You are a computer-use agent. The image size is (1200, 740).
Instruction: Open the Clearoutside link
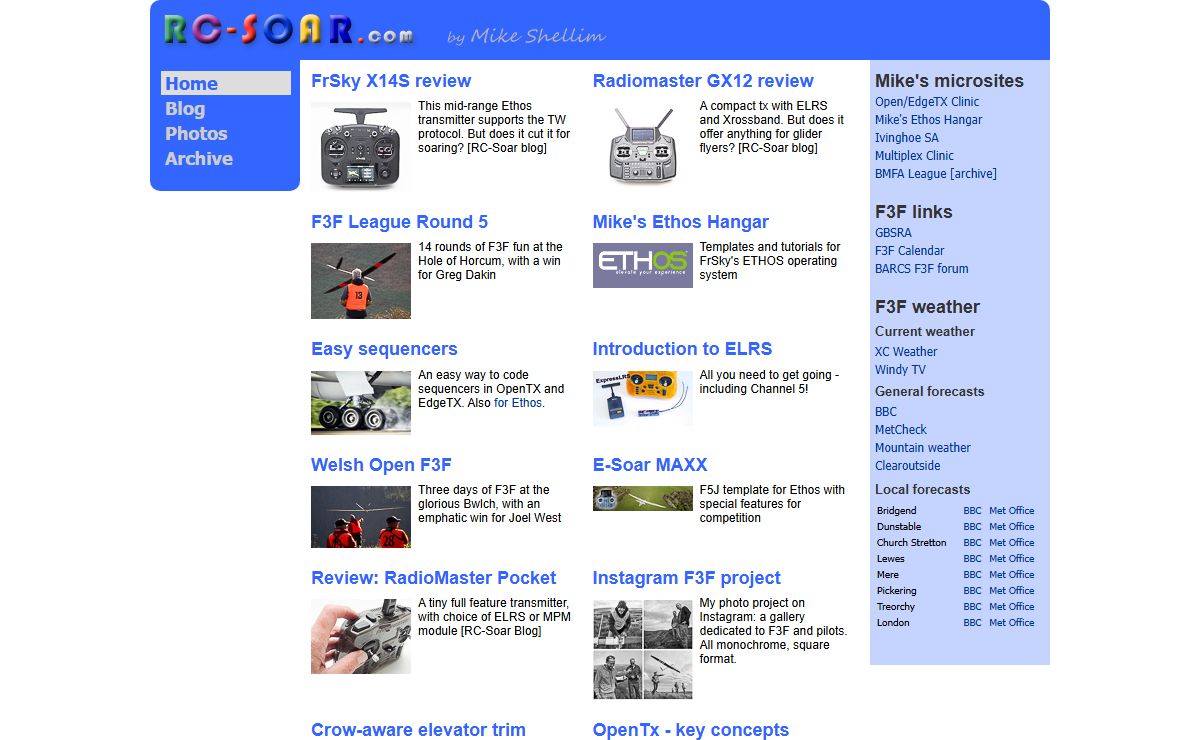tap(908, 466)
